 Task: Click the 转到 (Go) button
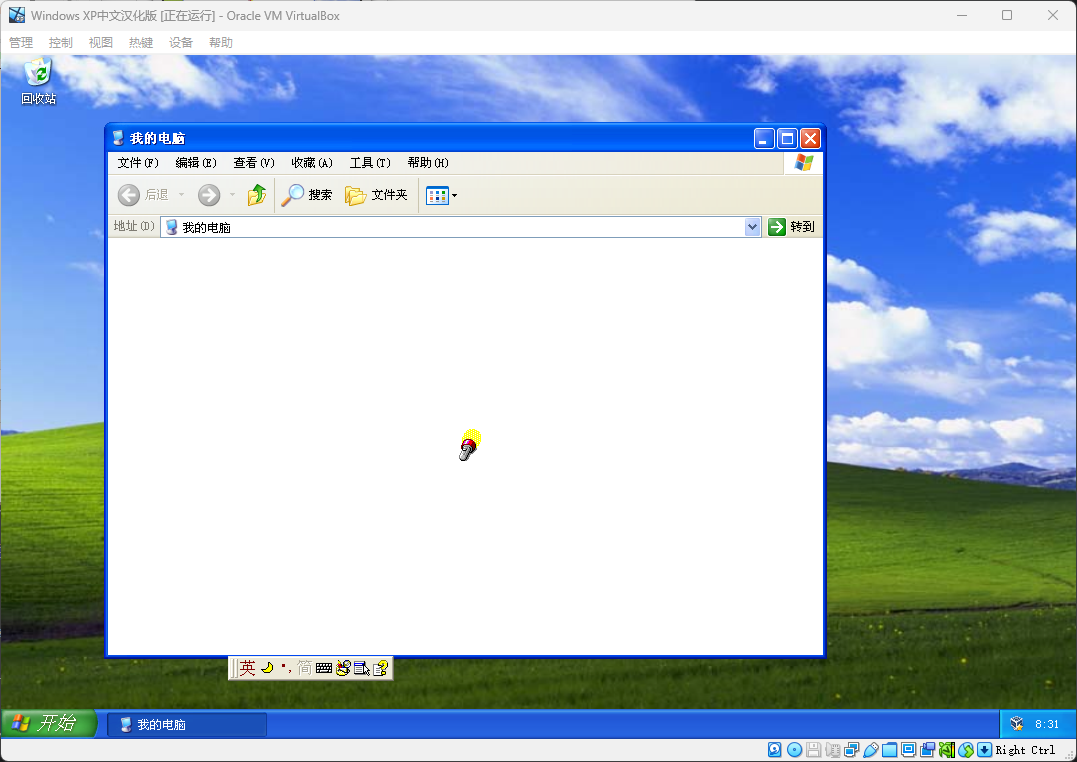[x=792, y=227]
